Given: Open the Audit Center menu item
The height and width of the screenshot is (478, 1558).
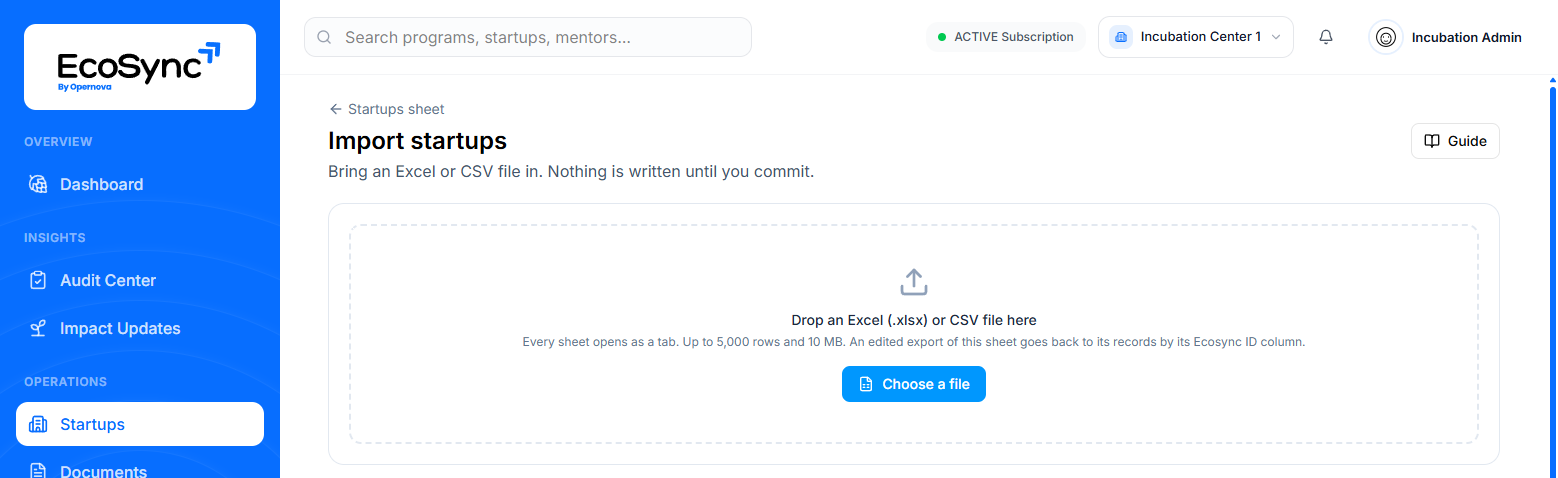Looking at the screenshot, I should click(x=140, y=280).
